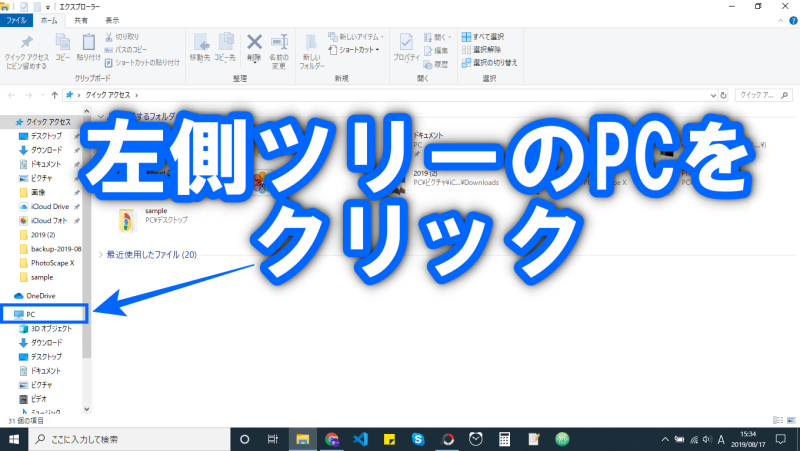Open the shortcut (ショートカット) dropdown in ribbon
800x451 pixels.
pos(356,49)
